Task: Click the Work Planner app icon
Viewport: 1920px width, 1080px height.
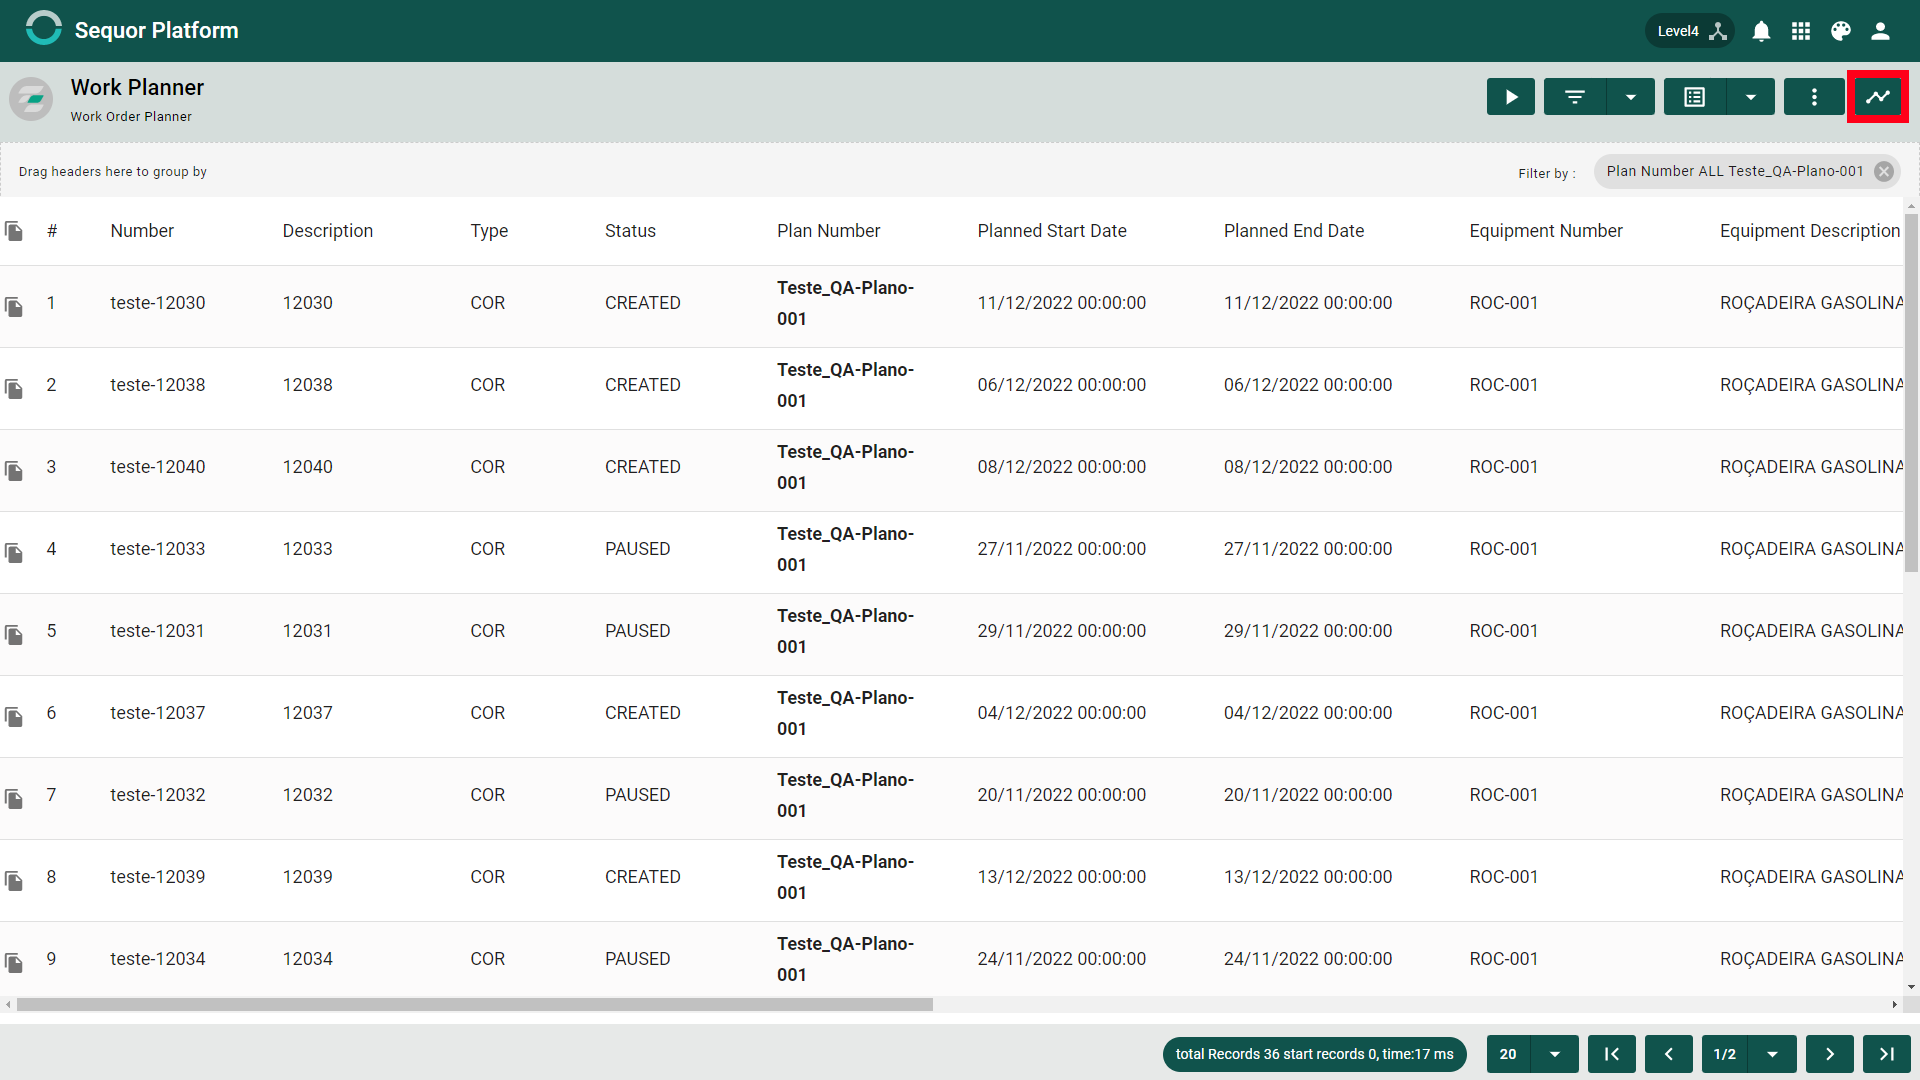Action: [x=31, y=99]
